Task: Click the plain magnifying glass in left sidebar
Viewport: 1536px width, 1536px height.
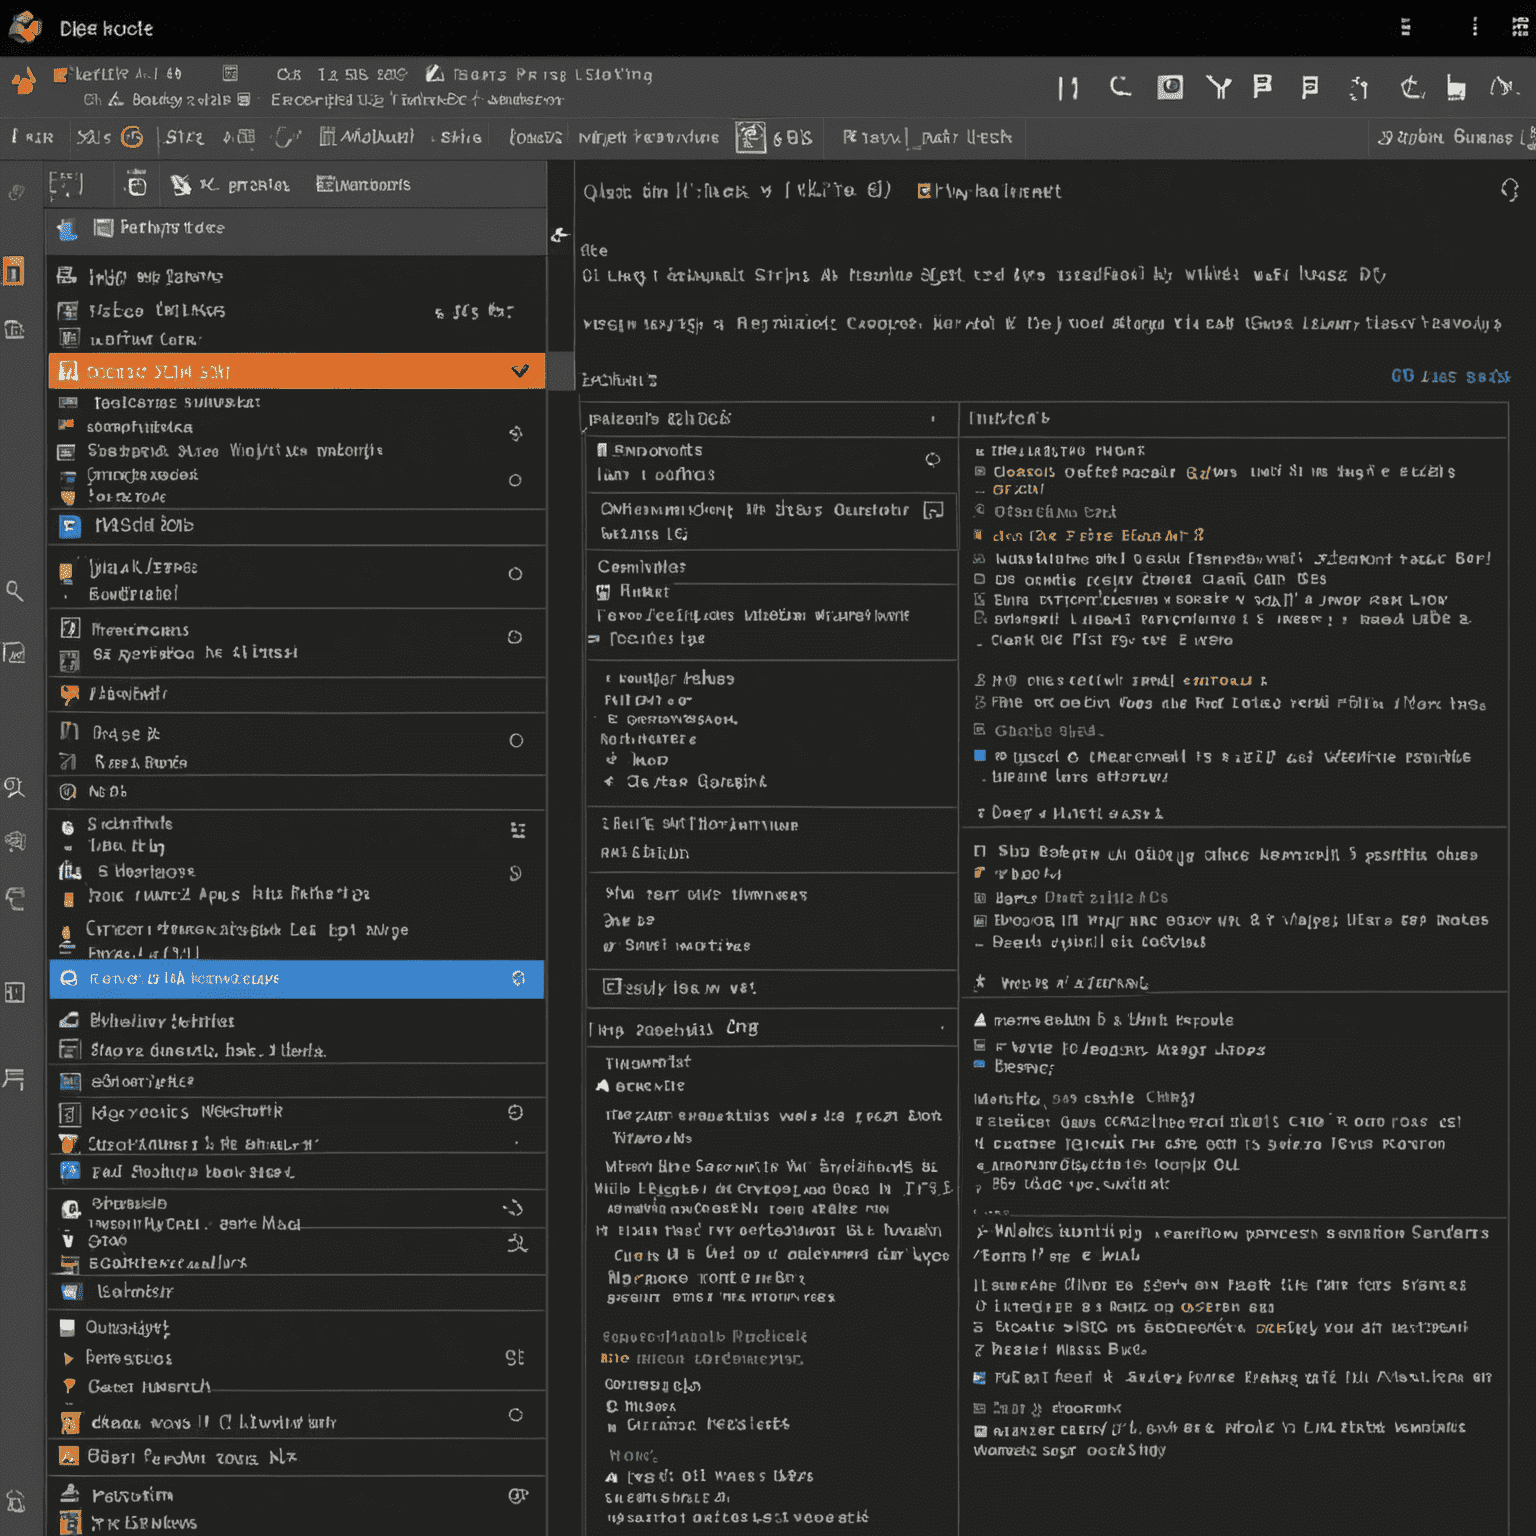Action: click(x=15, y=591)
